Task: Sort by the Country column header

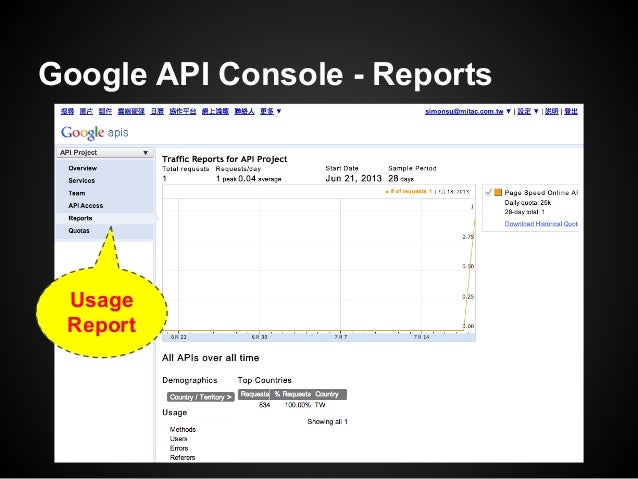Action: (327, 394)
